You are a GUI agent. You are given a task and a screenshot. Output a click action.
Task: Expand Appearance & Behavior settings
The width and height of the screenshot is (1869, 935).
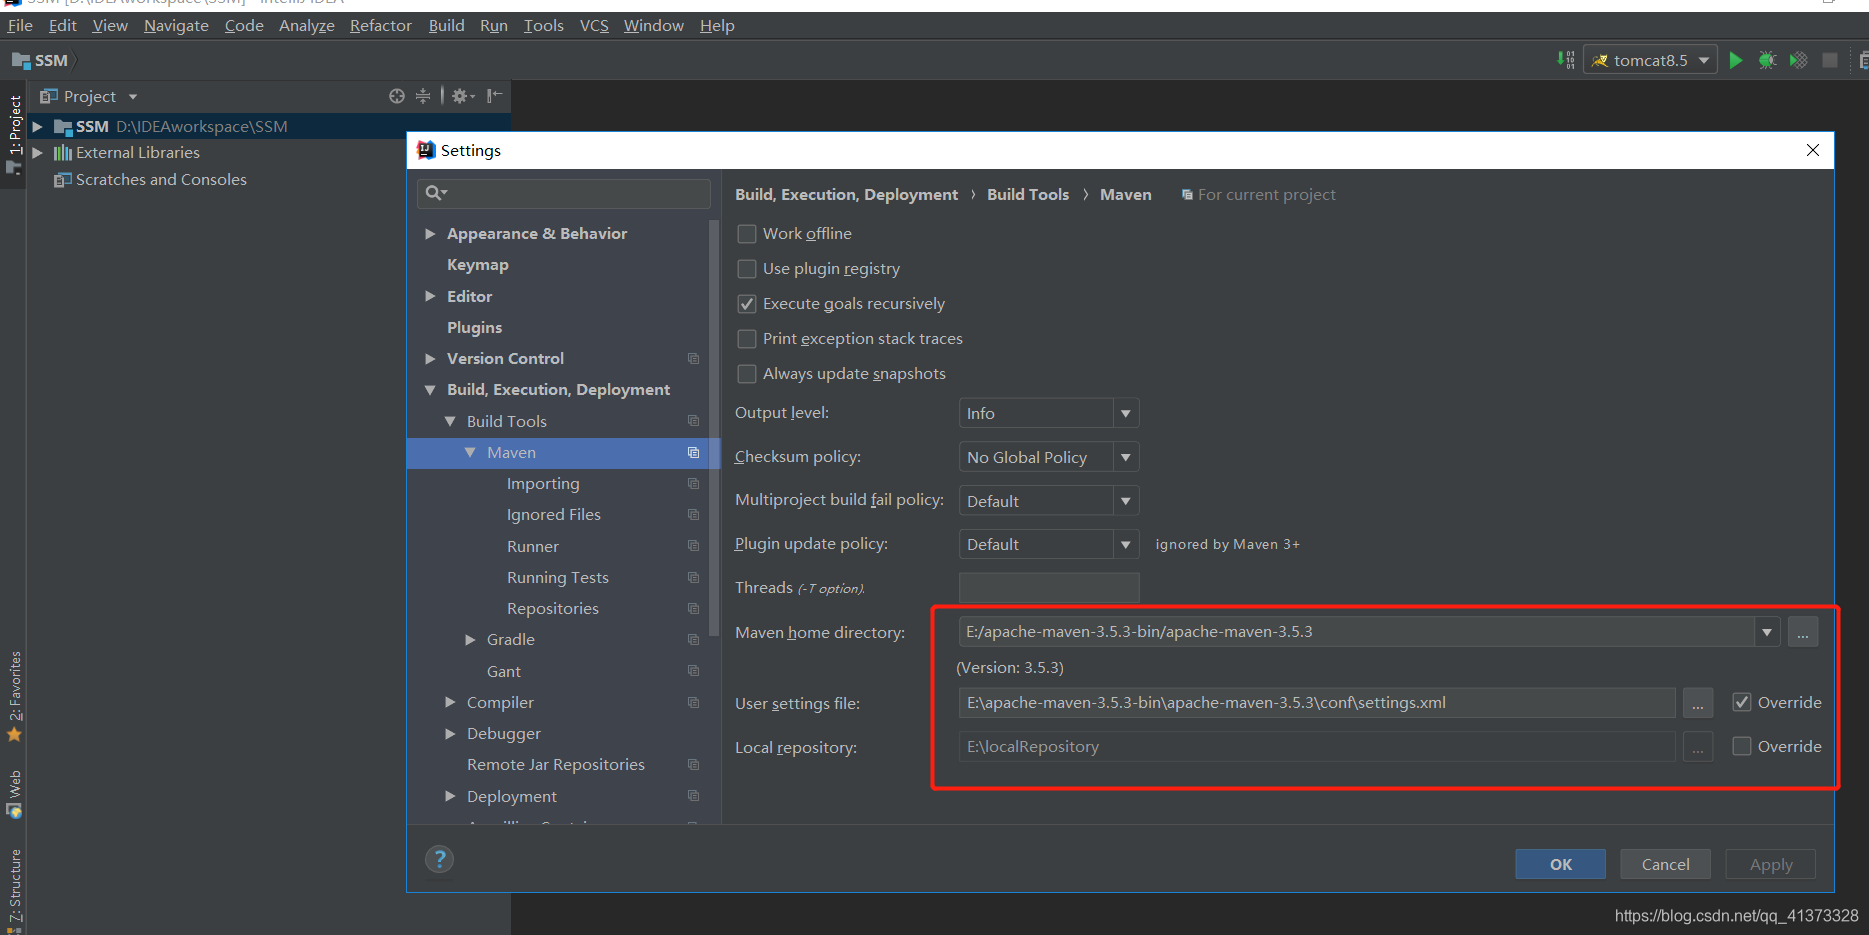(x=430, y=233)
